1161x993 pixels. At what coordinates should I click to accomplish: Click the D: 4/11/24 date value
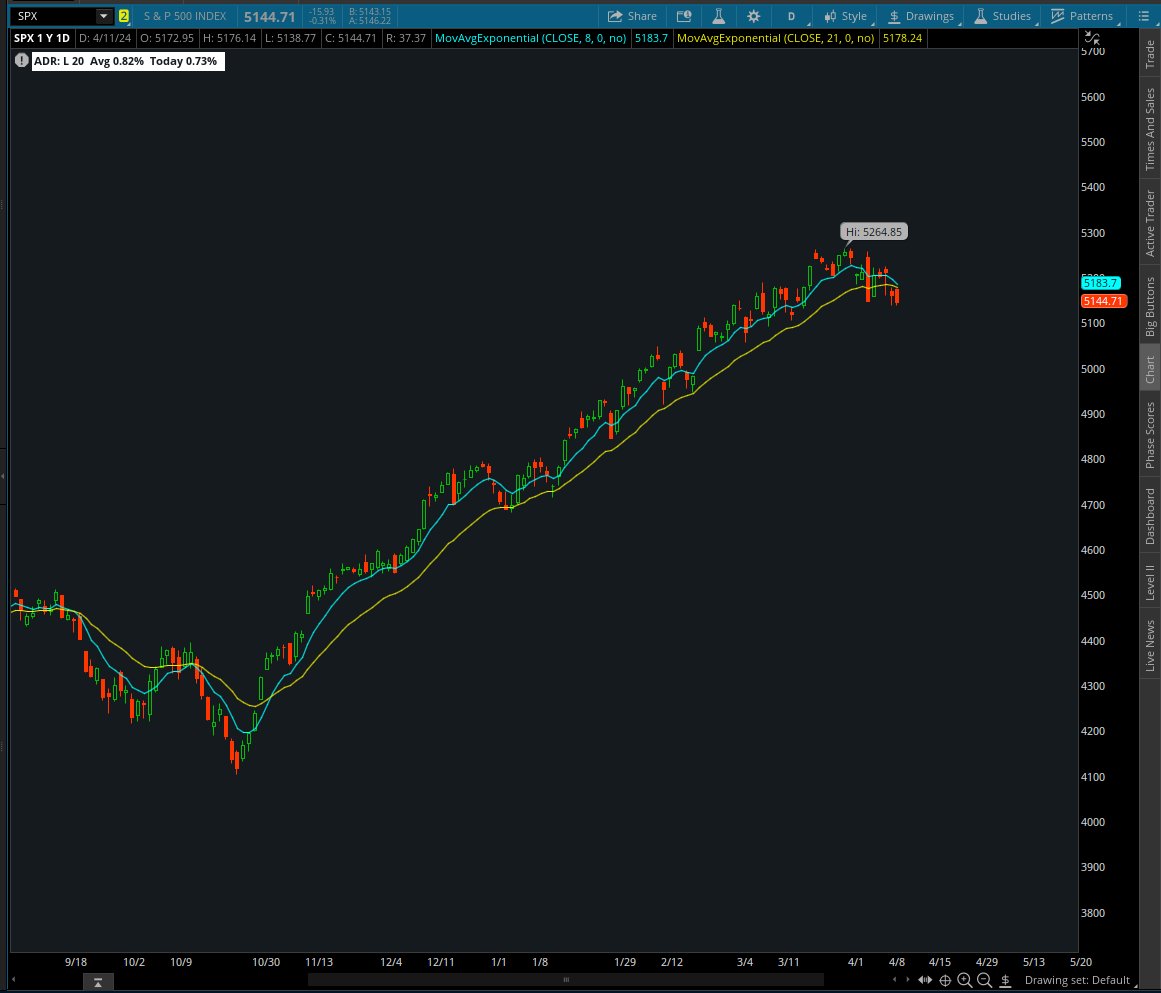(104, 38)
